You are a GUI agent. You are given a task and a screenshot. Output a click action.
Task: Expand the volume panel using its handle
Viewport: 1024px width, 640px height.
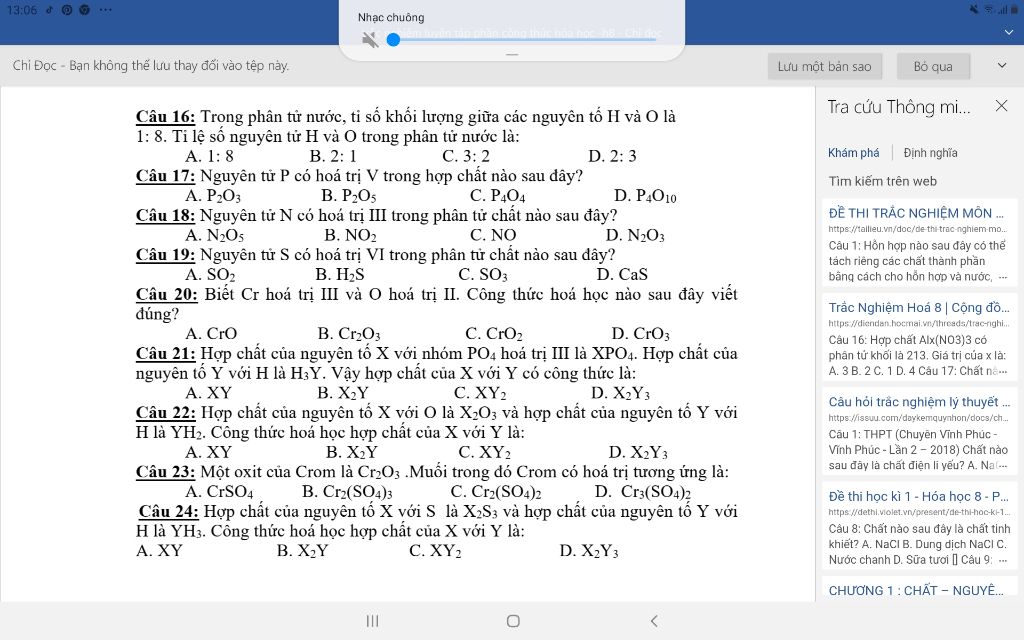point(512,55)
